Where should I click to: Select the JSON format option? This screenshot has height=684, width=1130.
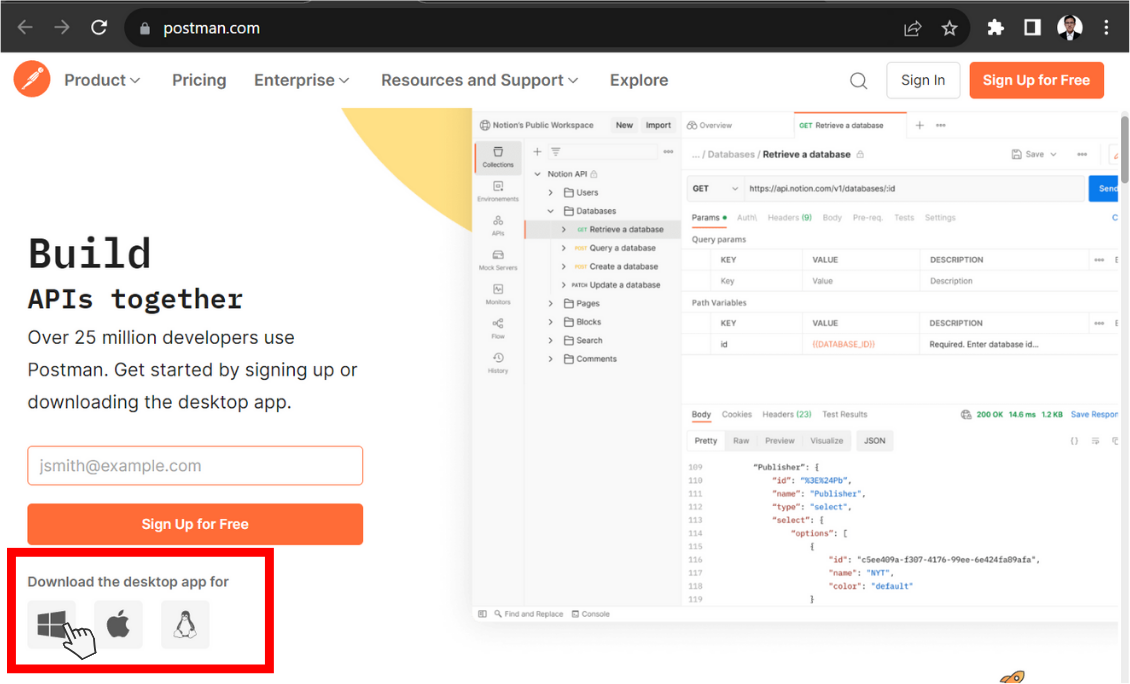pos(874,440)
